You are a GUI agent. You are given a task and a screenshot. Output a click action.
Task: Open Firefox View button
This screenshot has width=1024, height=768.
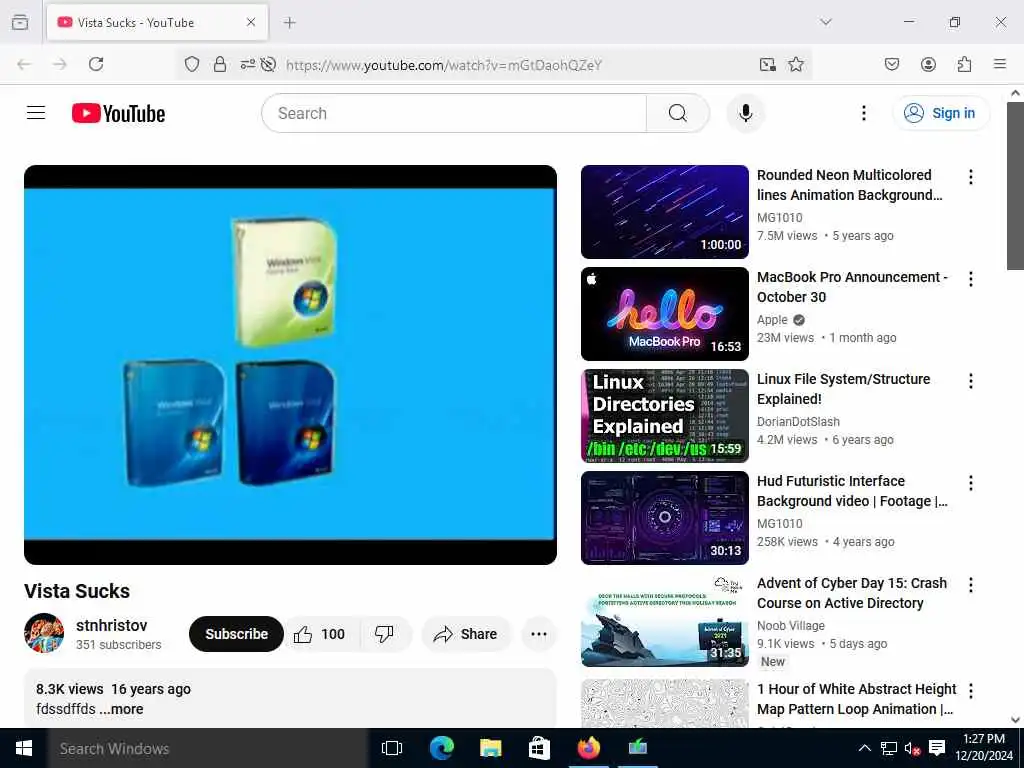click(x=20, y=22)
